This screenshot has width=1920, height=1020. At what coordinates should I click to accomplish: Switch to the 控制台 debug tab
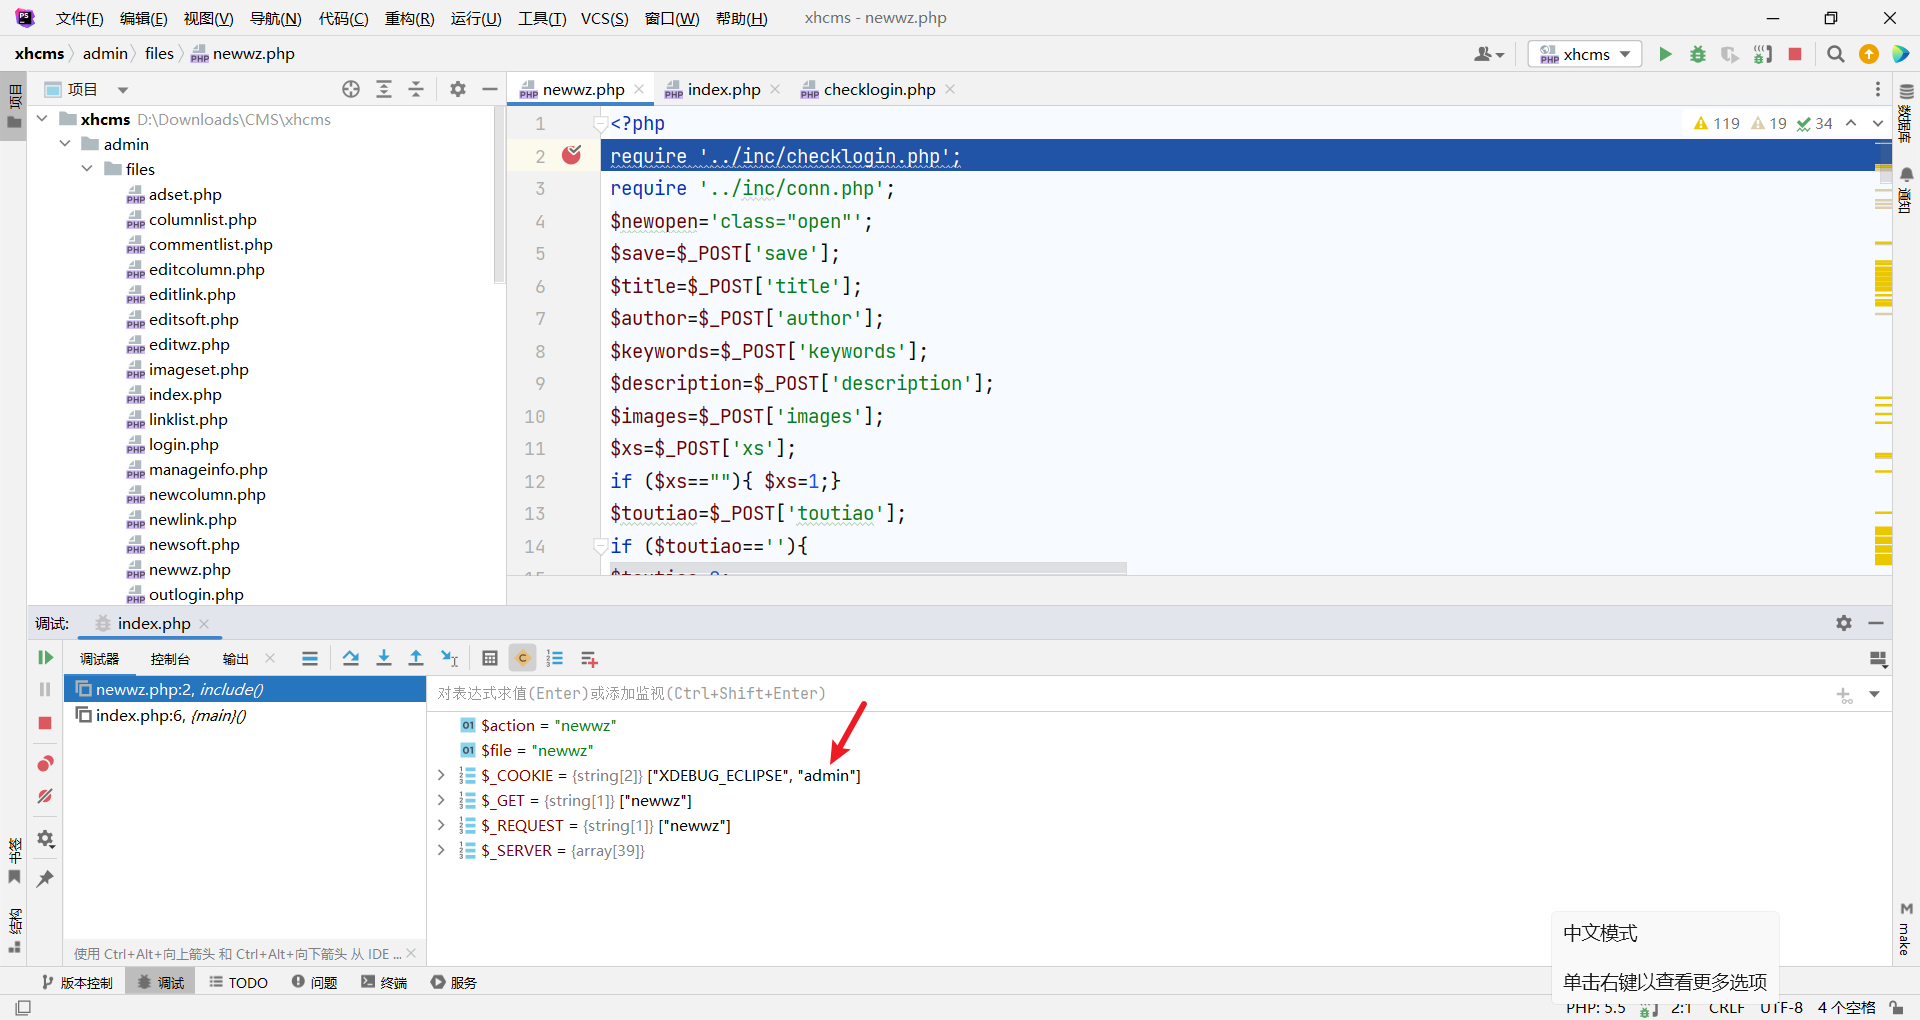coord(170,659)
